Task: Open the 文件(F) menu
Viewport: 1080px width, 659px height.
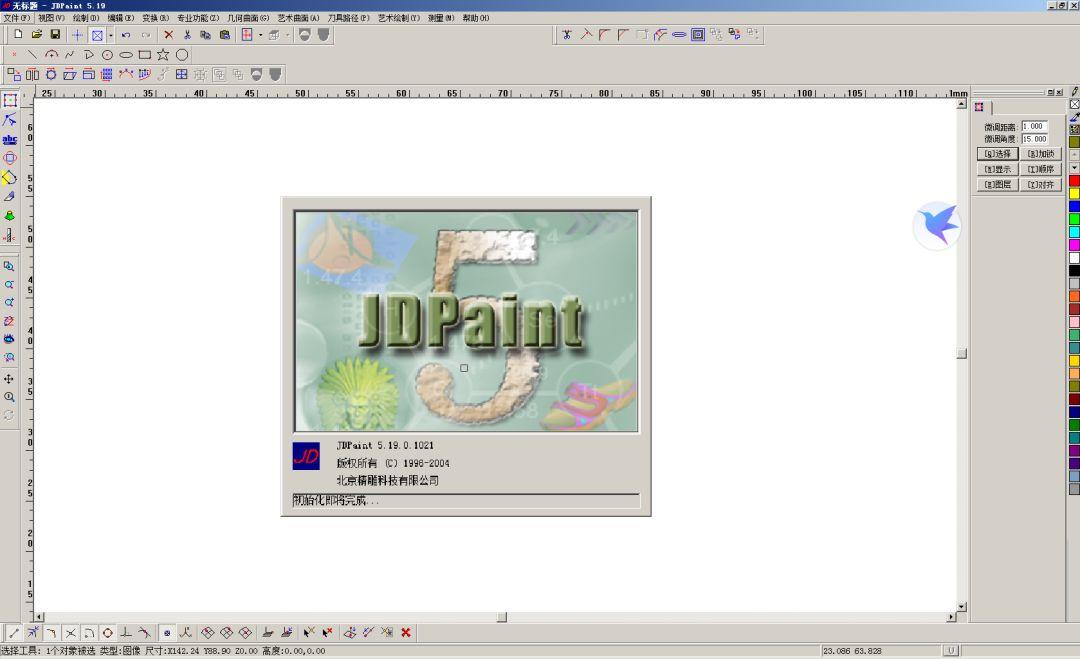Action: pos(16,18)
